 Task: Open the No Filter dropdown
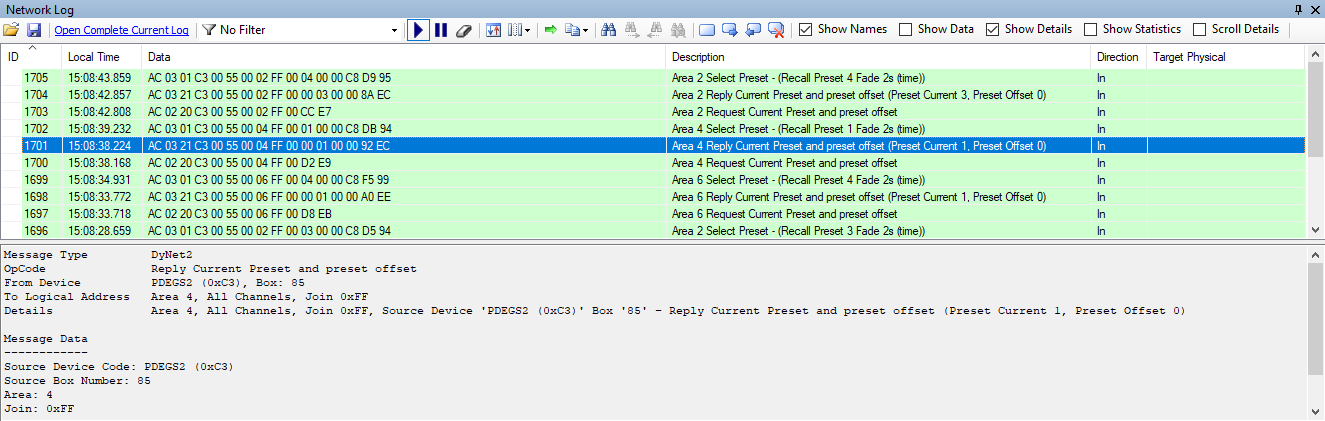click(395, 30)
